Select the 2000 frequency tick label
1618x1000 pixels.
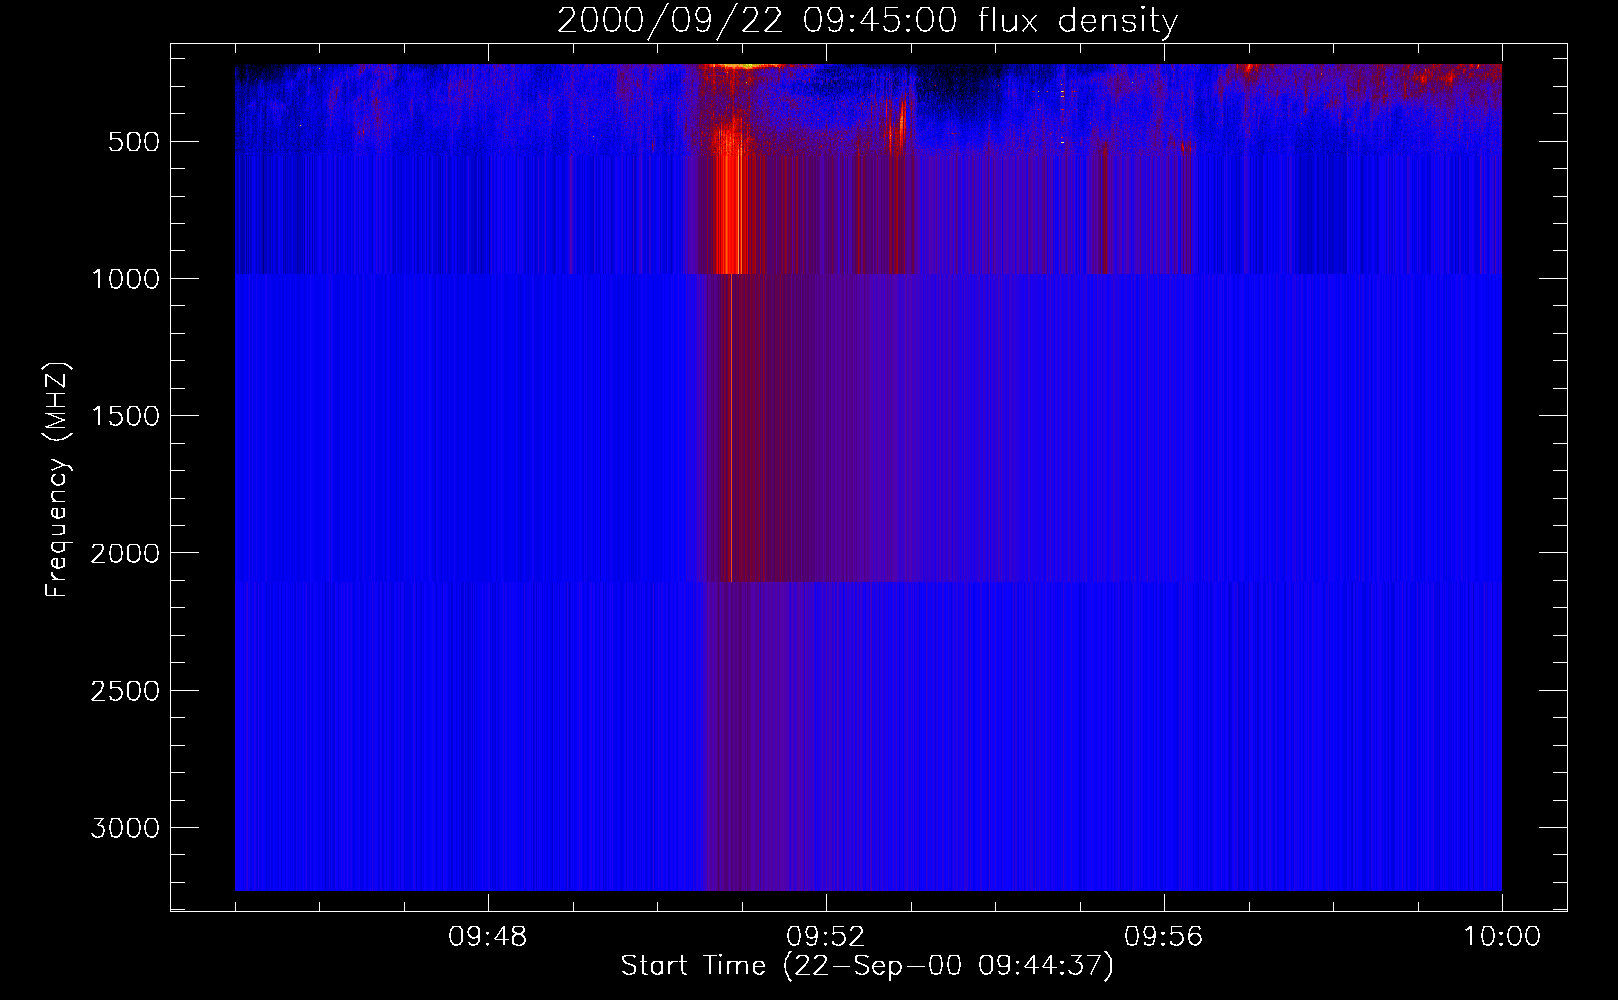[x=125, y=554]
